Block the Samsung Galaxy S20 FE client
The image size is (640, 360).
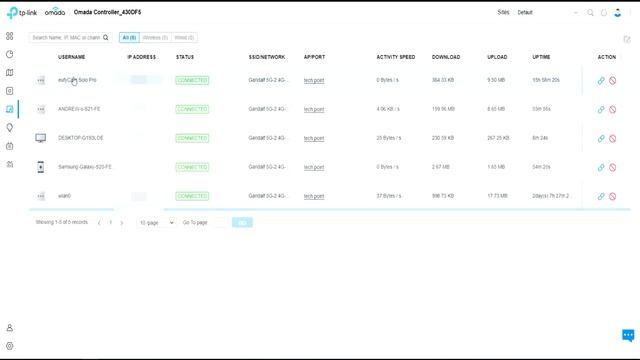pos(612,167)
